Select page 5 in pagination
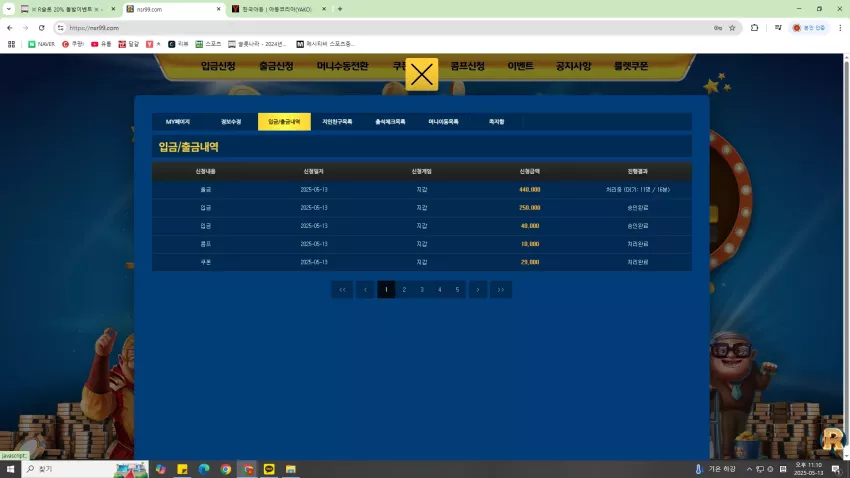This screenshot has width=850, height=478. pyautogui.click(x=458, y=289)
